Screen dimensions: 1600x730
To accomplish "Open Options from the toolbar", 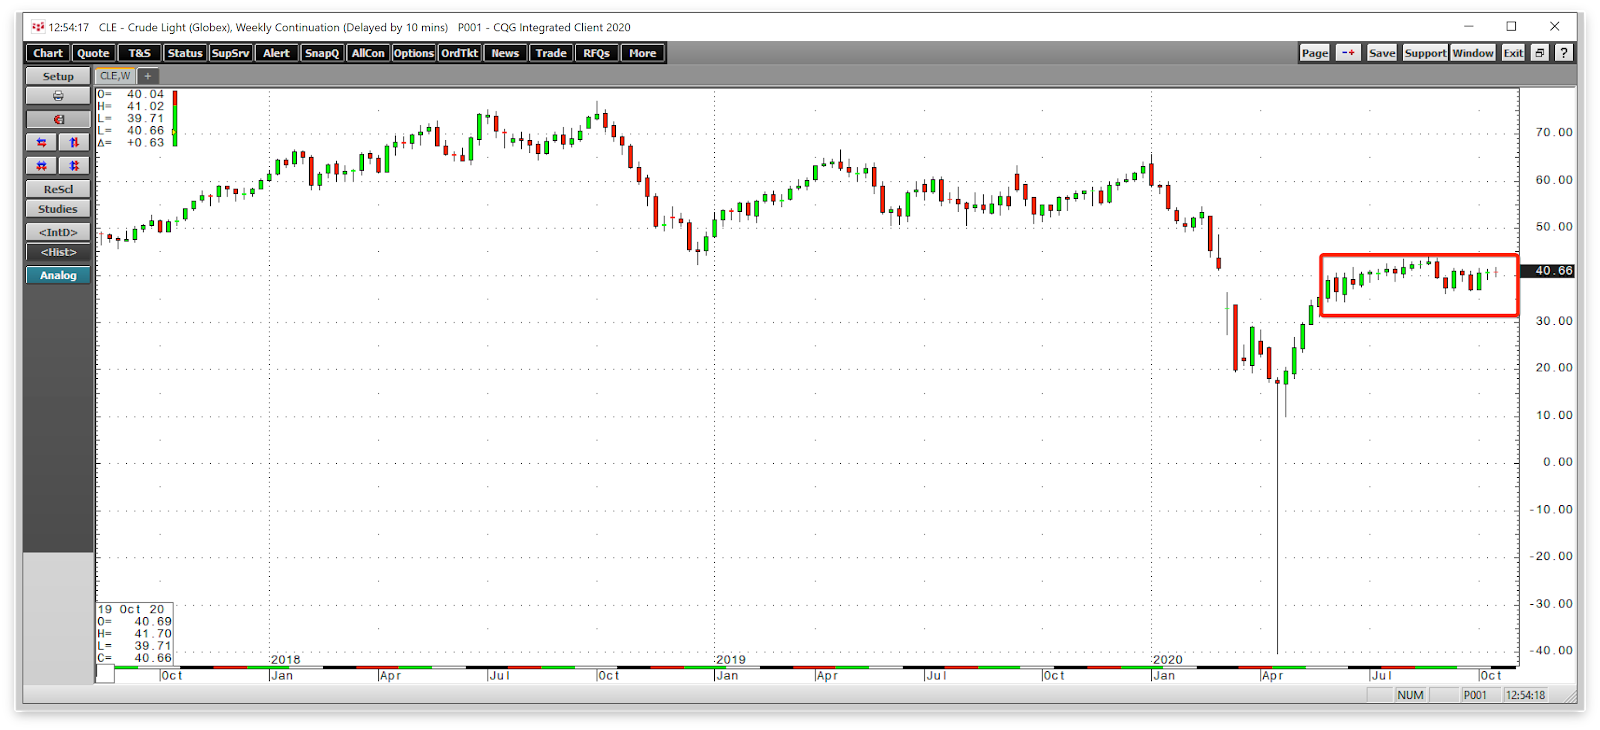I will coord(414,53).
